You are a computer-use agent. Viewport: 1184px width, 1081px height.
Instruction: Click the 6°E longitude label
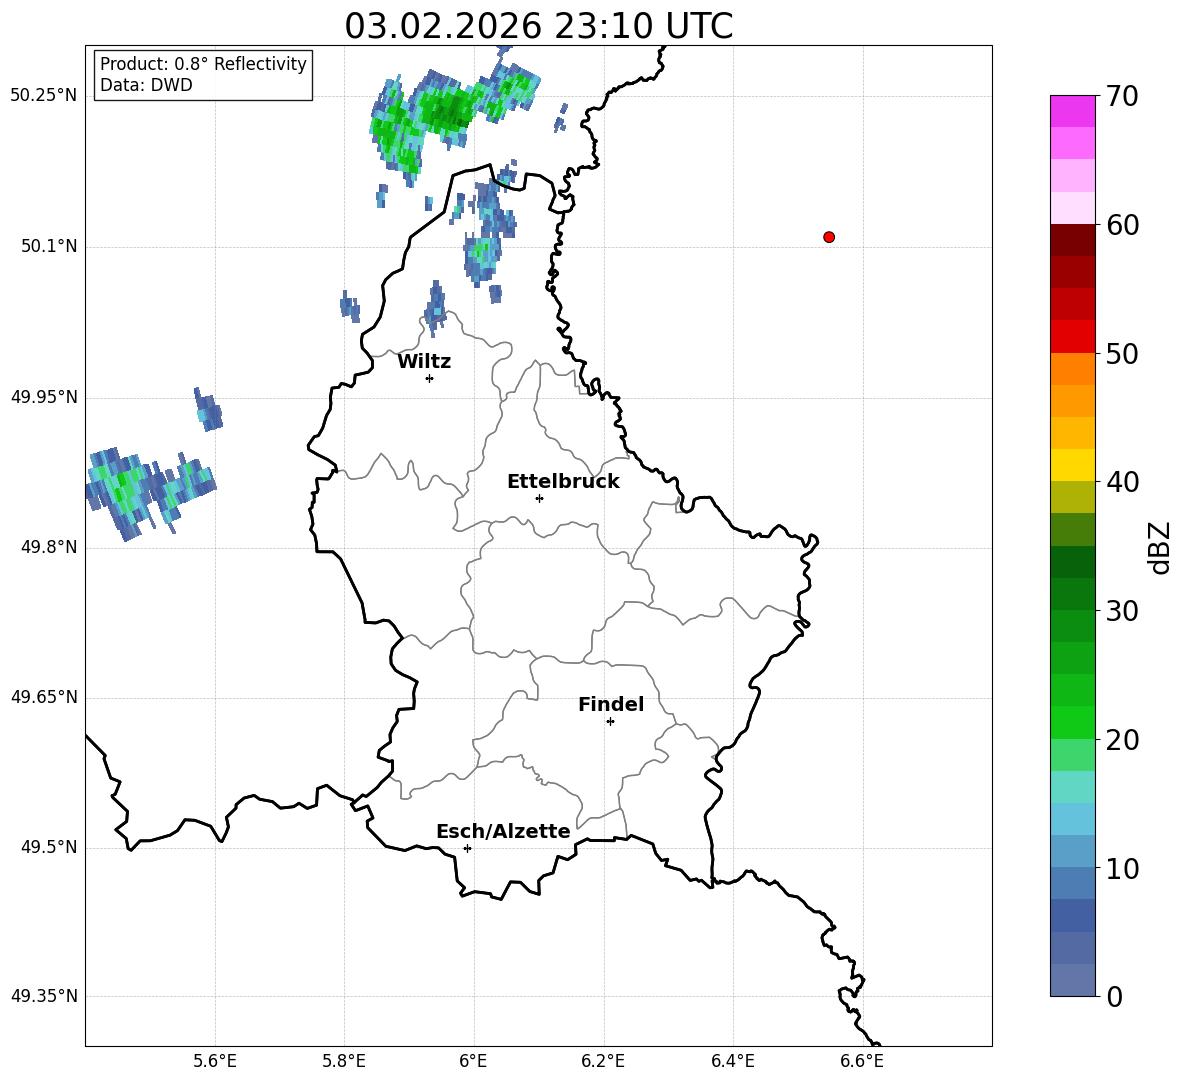click(473, 1061)
